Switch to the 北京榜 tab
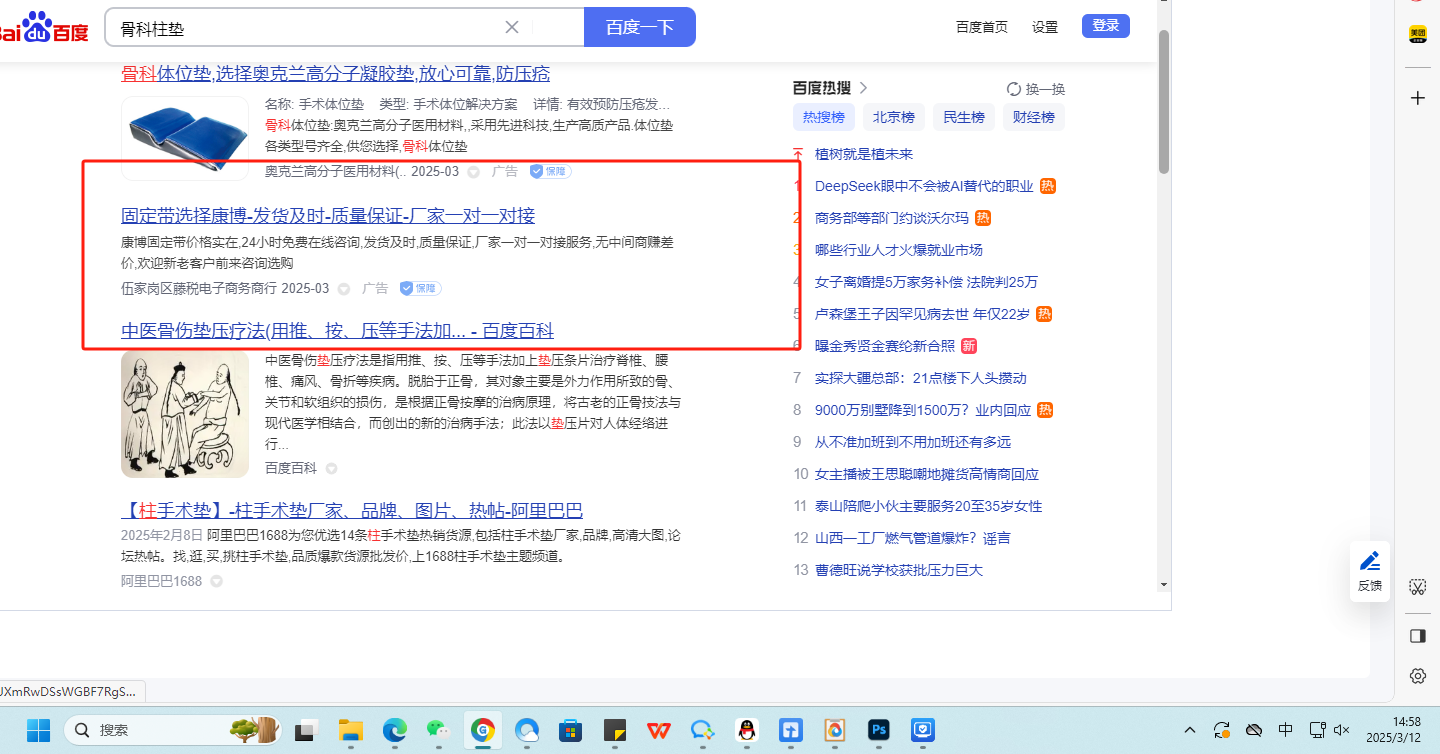The image size is (1440, 754). pos(893,117)
